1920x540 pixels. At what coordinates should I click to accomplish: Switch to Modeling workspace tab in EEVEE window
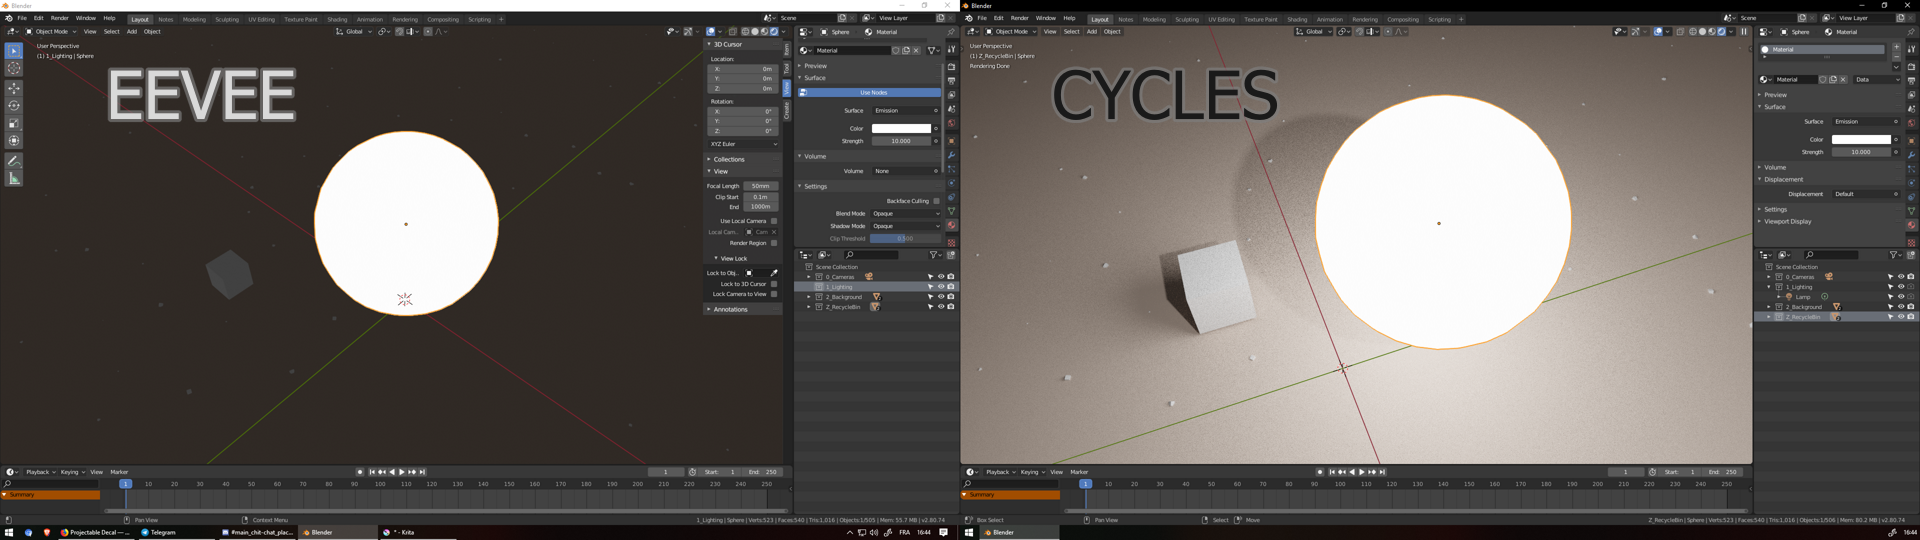[x=194, y=19]
